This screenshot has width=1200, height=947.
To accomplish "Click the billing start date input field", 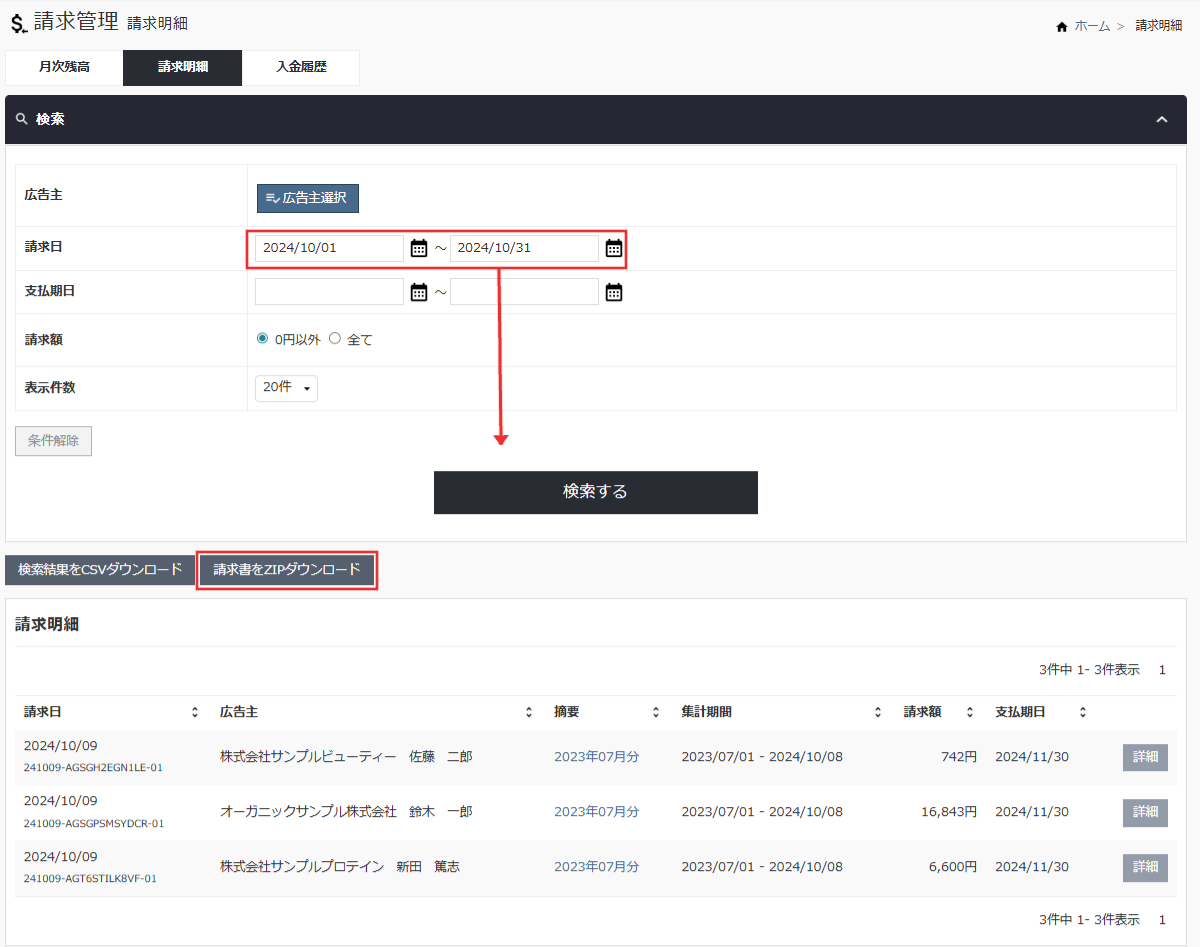I will click(x=329, y=248).
